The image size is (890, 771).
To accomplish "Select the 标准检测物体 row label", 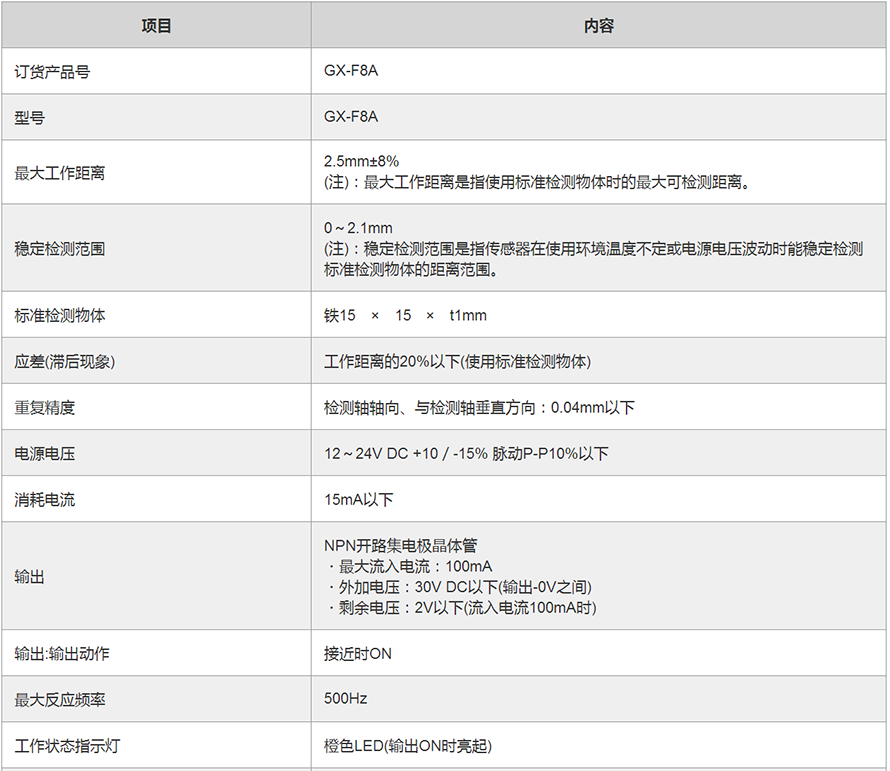I will [x=59, y=316].
